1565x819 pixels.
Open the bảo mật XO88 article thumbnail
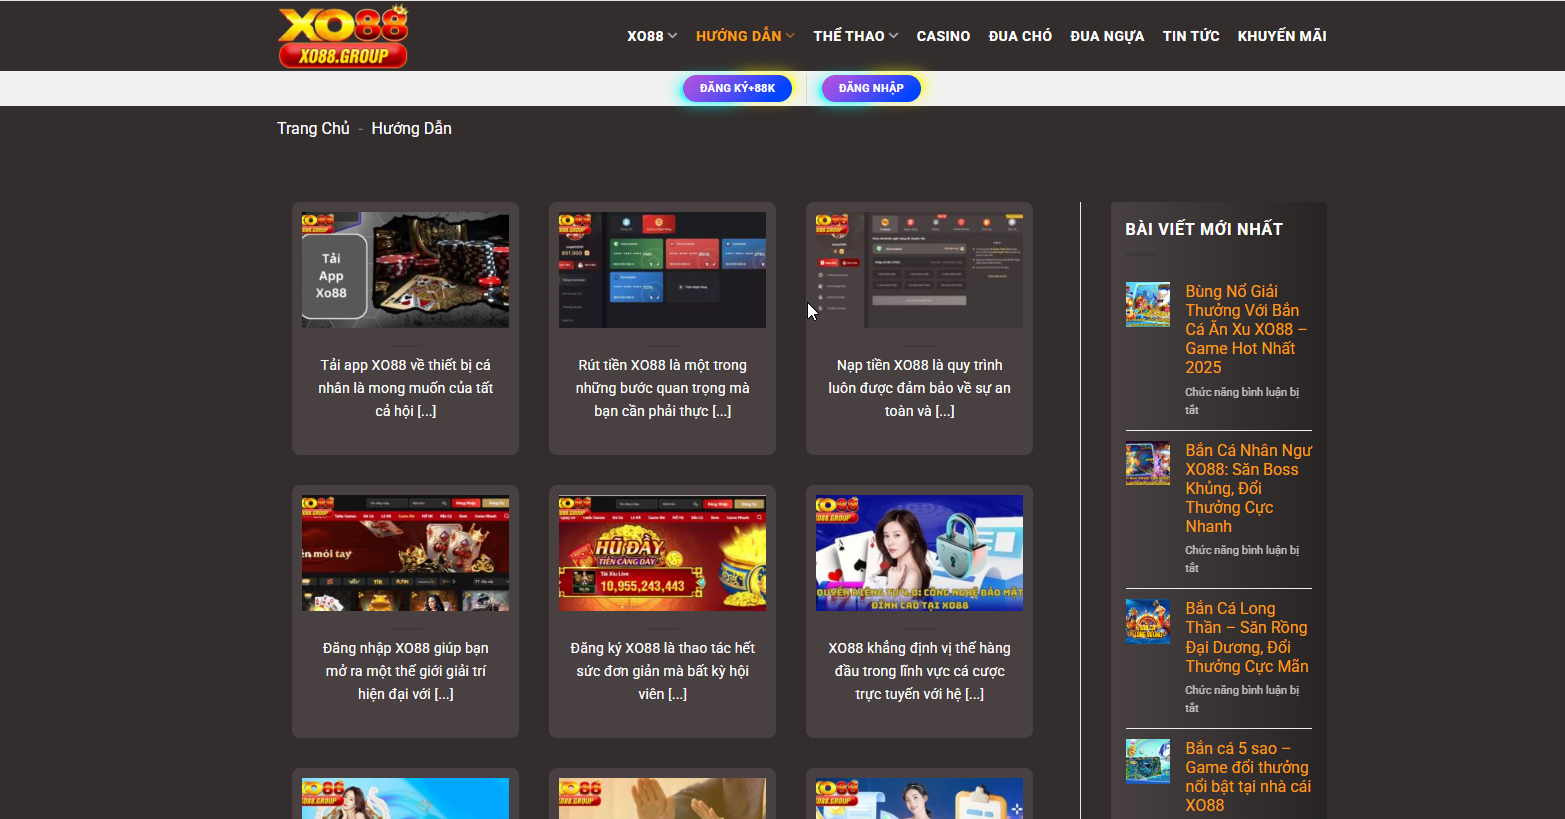click(919, 553)
